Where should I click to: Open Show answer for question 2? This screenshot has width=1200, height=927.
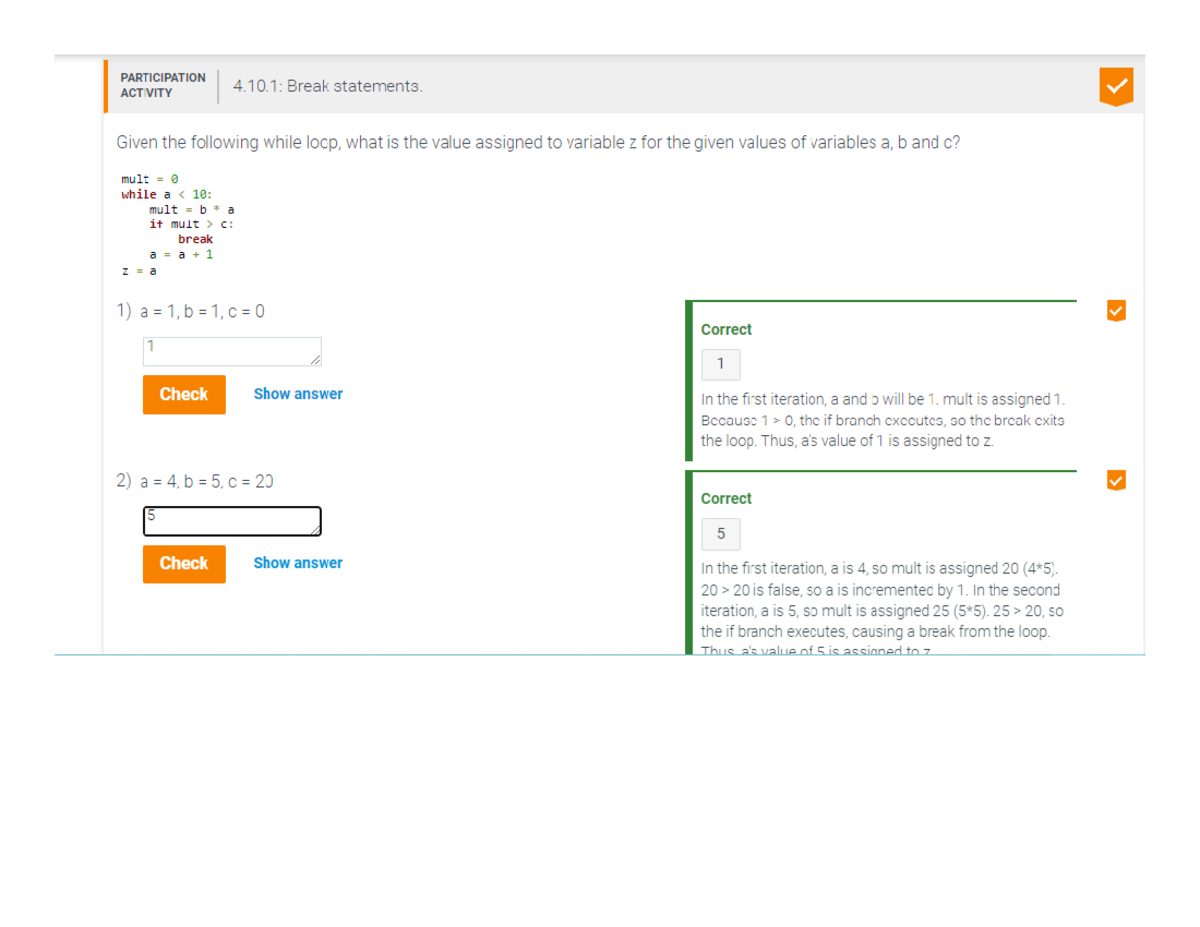pos(297,563)
